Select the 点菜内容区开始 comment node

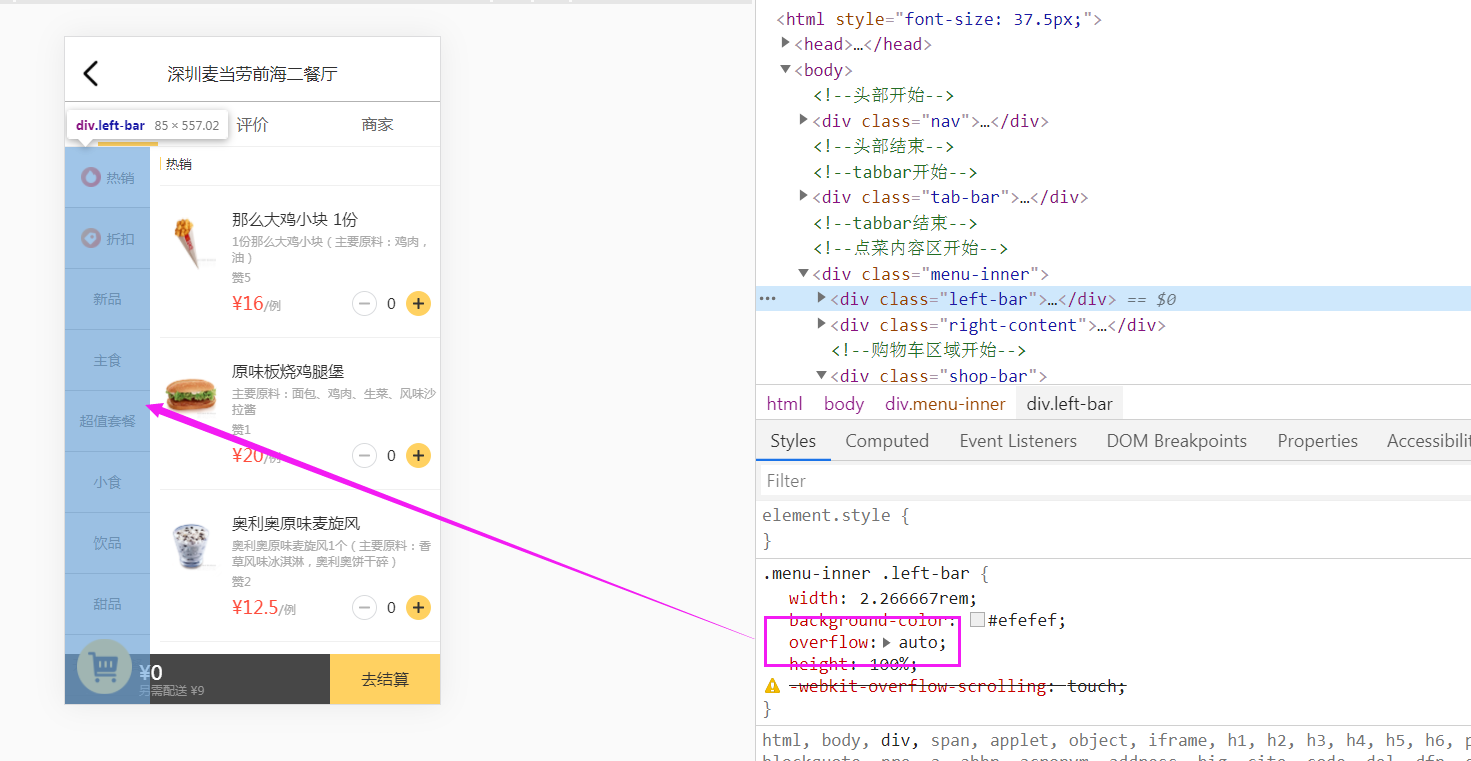911,248
